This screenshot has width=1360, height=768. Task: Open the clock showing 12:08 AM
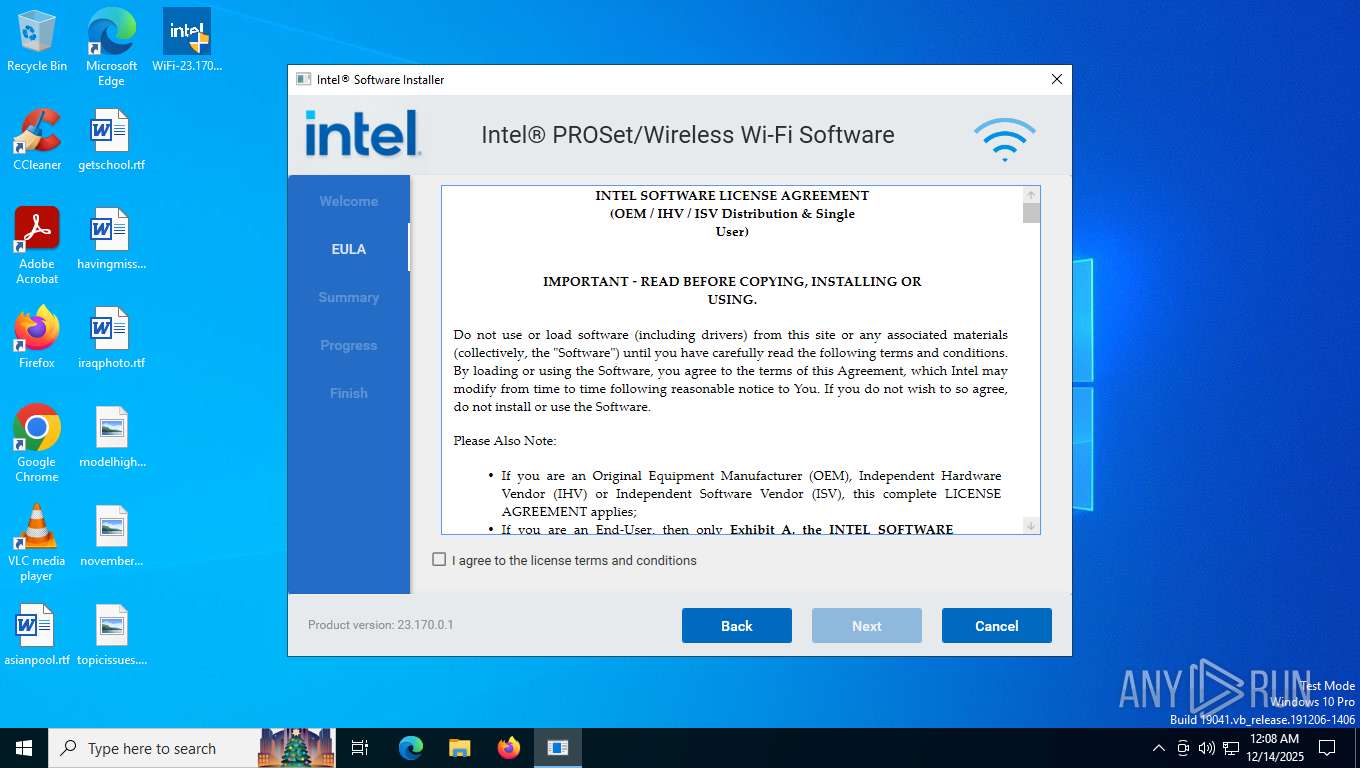click(x=1274, y=748)
